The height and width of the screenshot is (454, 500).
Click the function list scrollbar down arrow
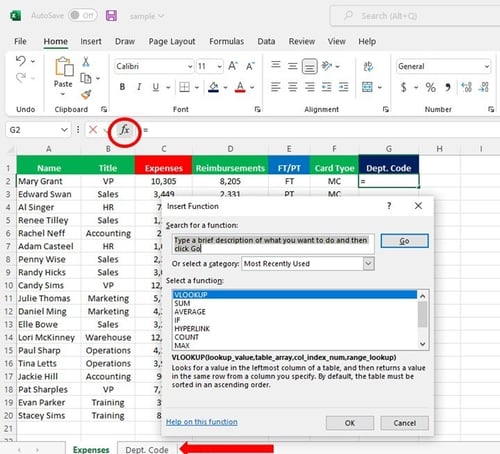[x=423, y=344]
